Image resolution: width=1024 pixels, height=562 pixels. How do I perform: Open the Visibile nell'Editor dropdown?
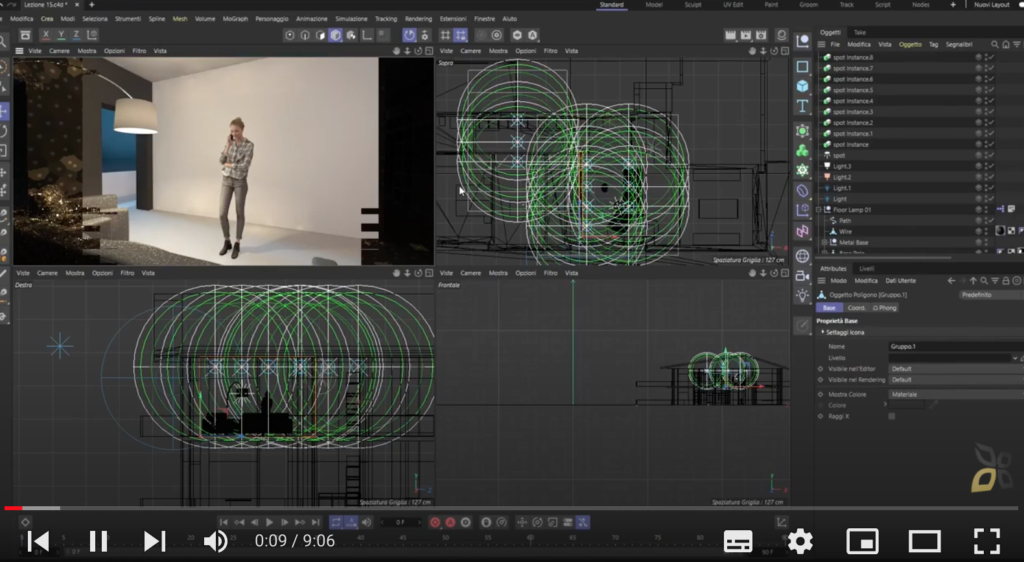pos(956,369)
